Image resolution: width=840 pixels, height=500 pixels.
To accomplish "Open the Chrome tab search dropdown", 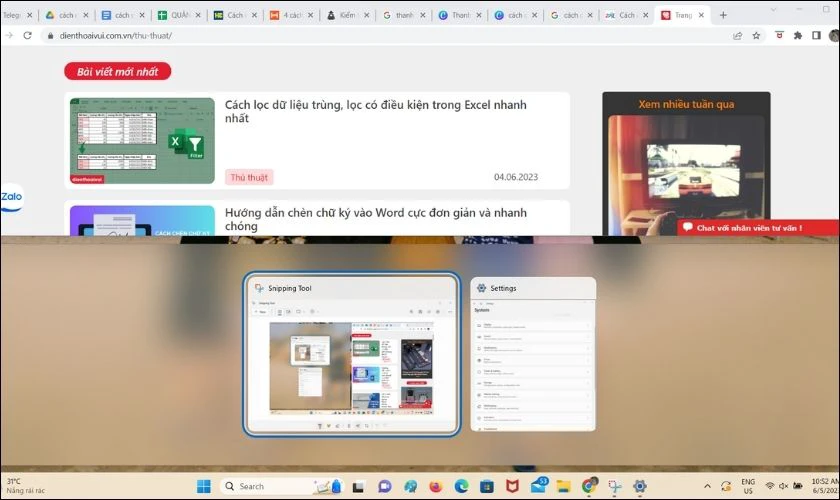I will click(x=773, y=10).
